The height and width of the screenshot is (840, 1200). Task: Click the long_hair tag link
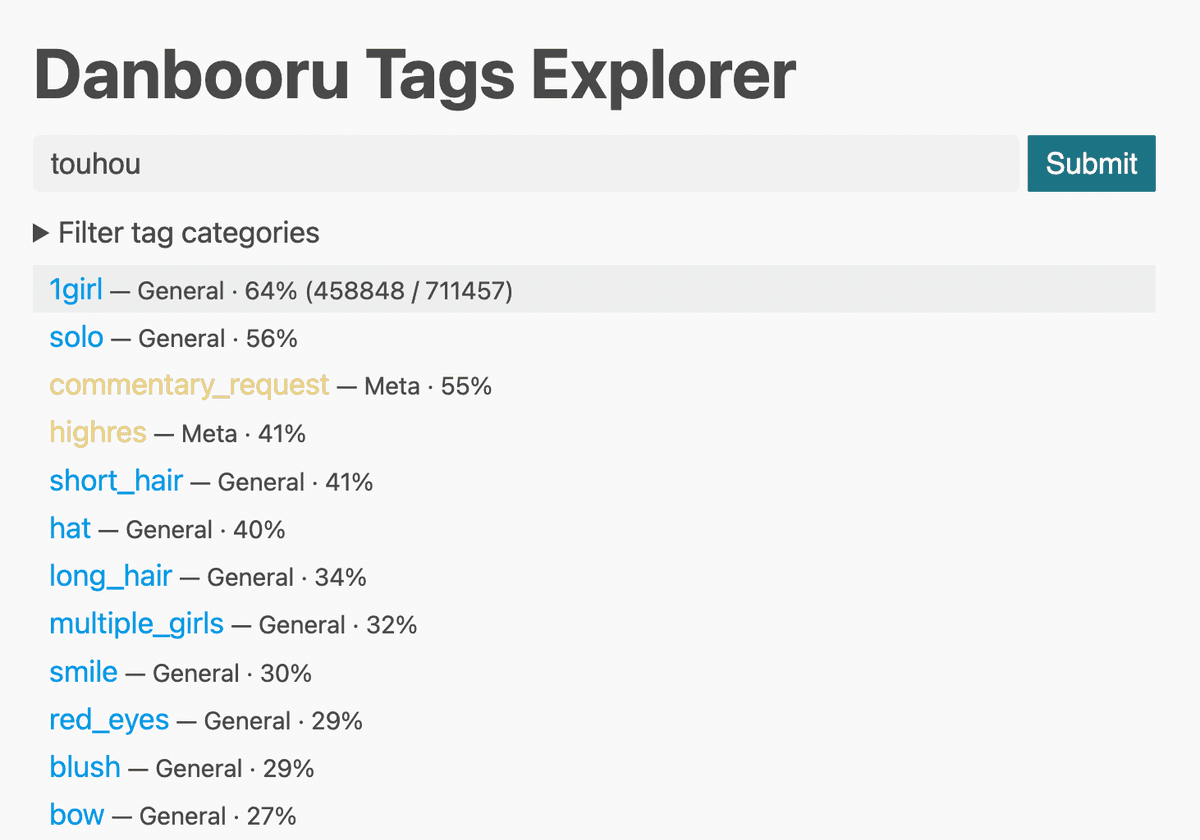pos(110,577)
